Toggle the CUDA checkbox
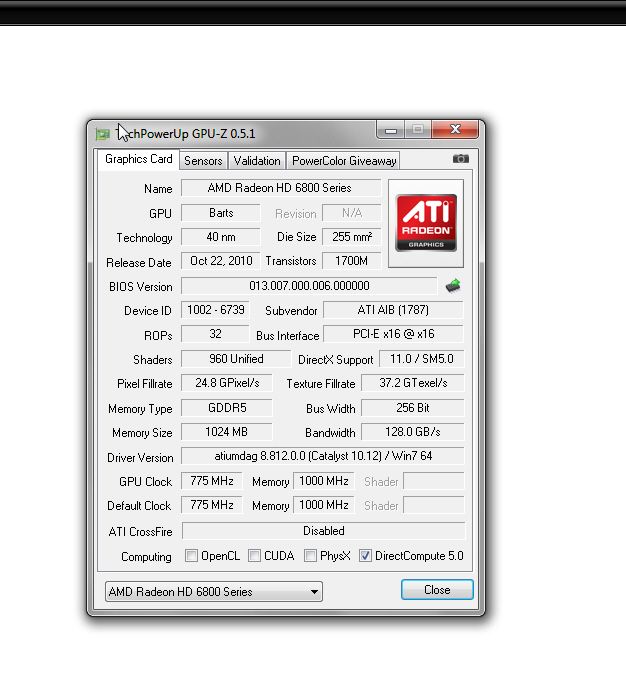The height and width of the screenshot is (693, 626). tap(254, 556)
